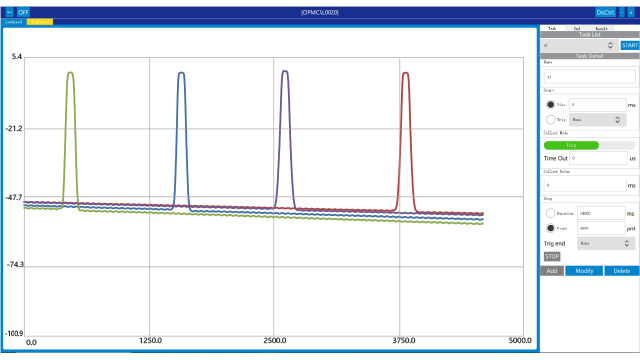Image resolution: width=640 pixels, height=360 pixels.
Task: Click the red curve's peak in the chart
Action: point(405,73)
